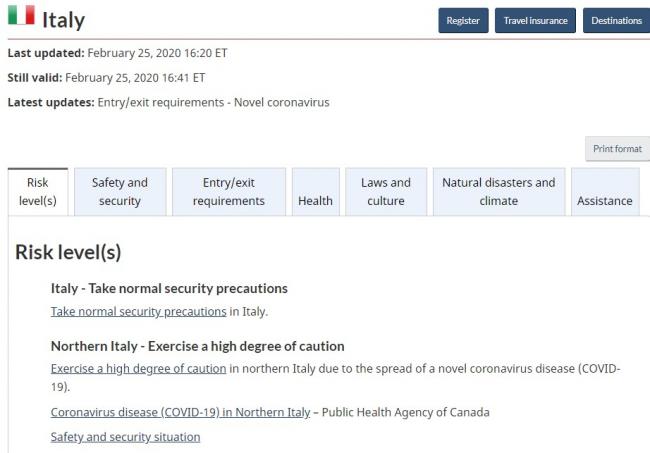Go to the Assistance tab

click(x=605, y=192)
